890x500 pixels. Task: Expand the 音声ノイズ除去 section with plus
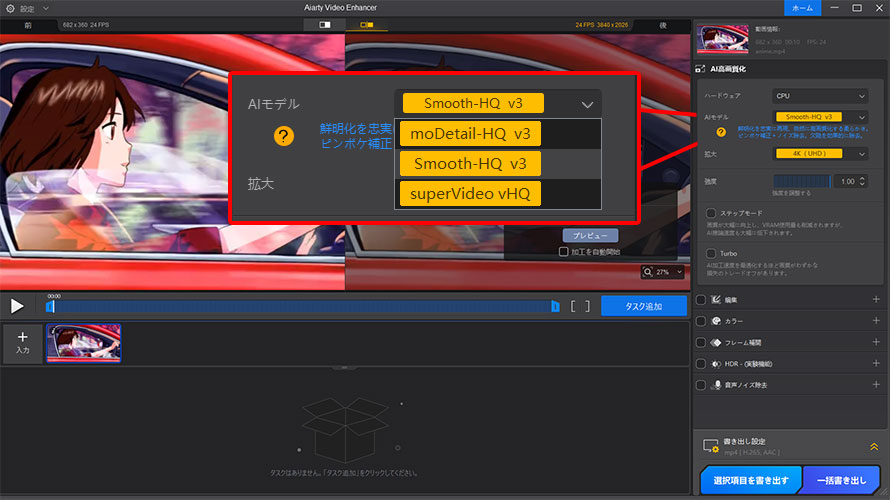(x=876, y=385)
